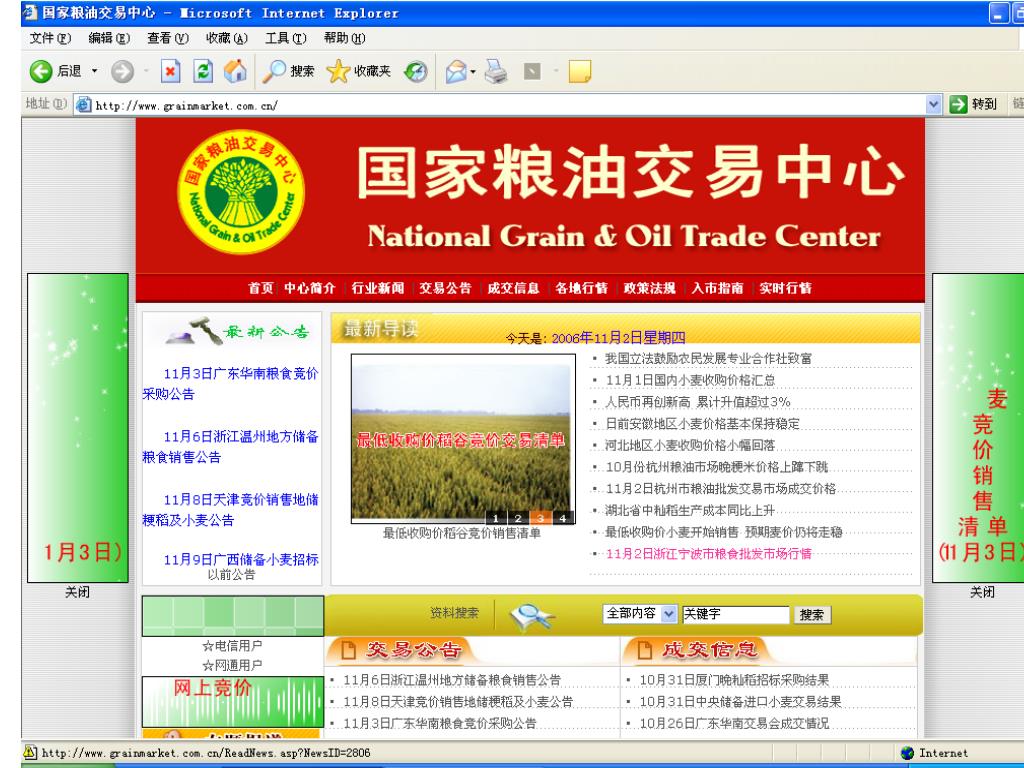1024x768 pixels.
Task: Open the Search magnifier toolbar button
Action: (x=288, y=71)
